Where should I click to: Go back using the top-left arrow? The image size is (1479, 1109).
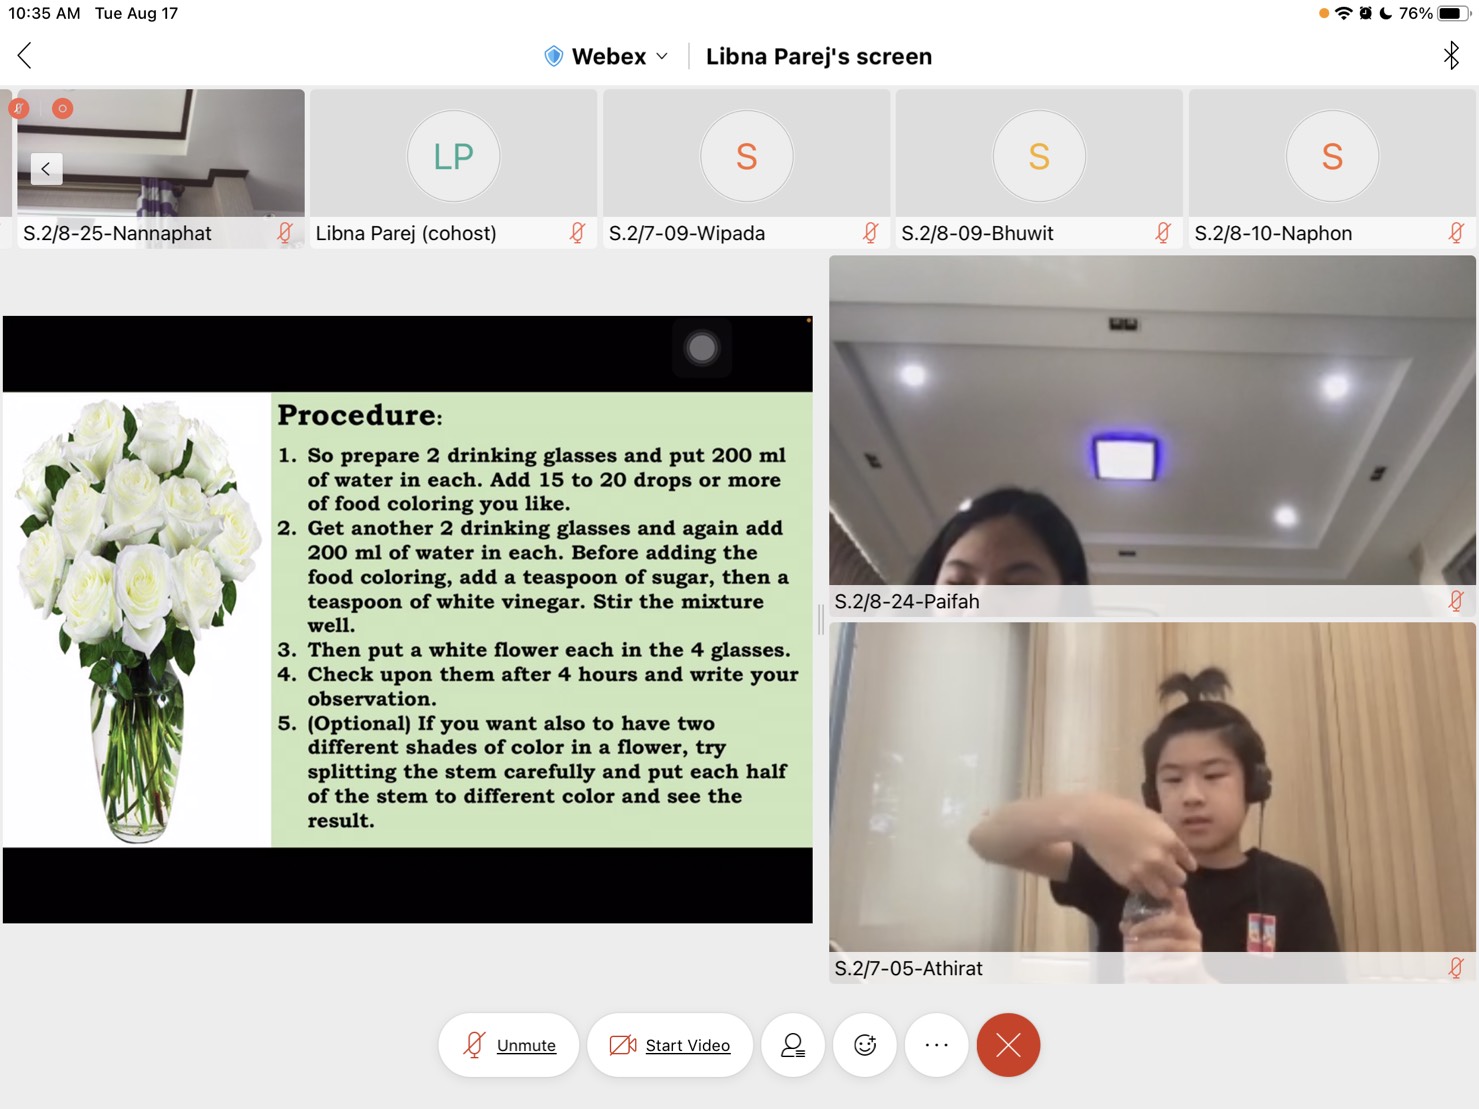pos(25,56)
